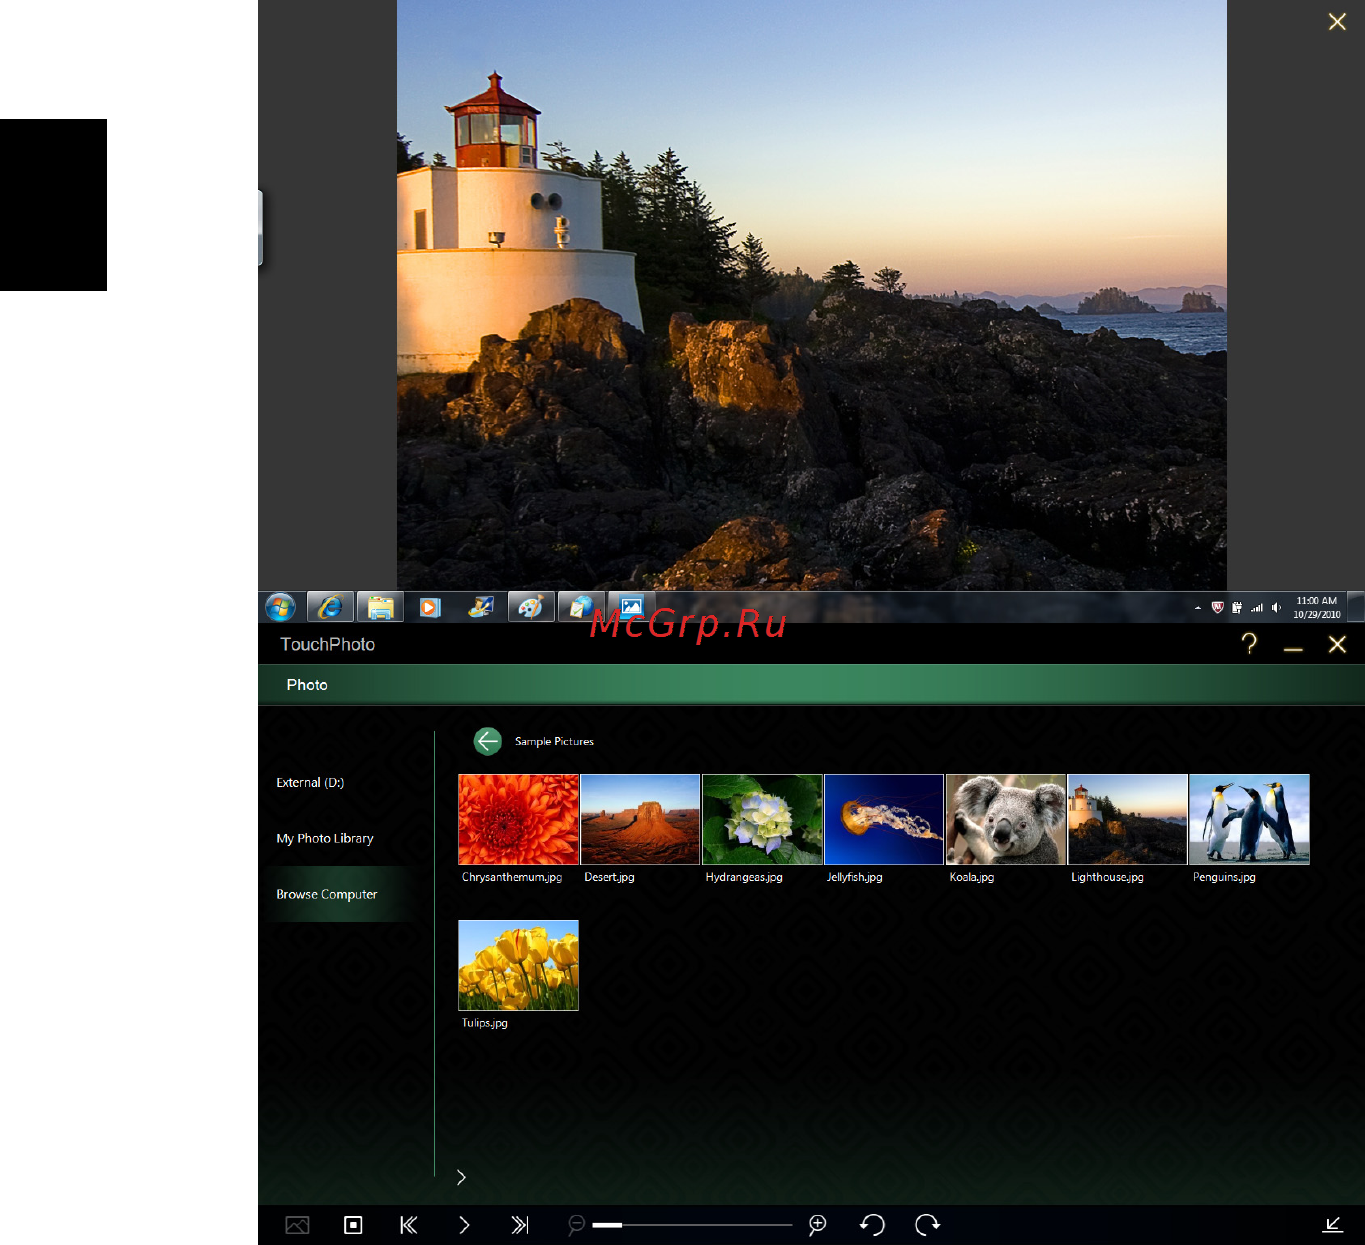
Task: Jump to last photo with the double-right arrows
Action: (x=520, y=1225)
